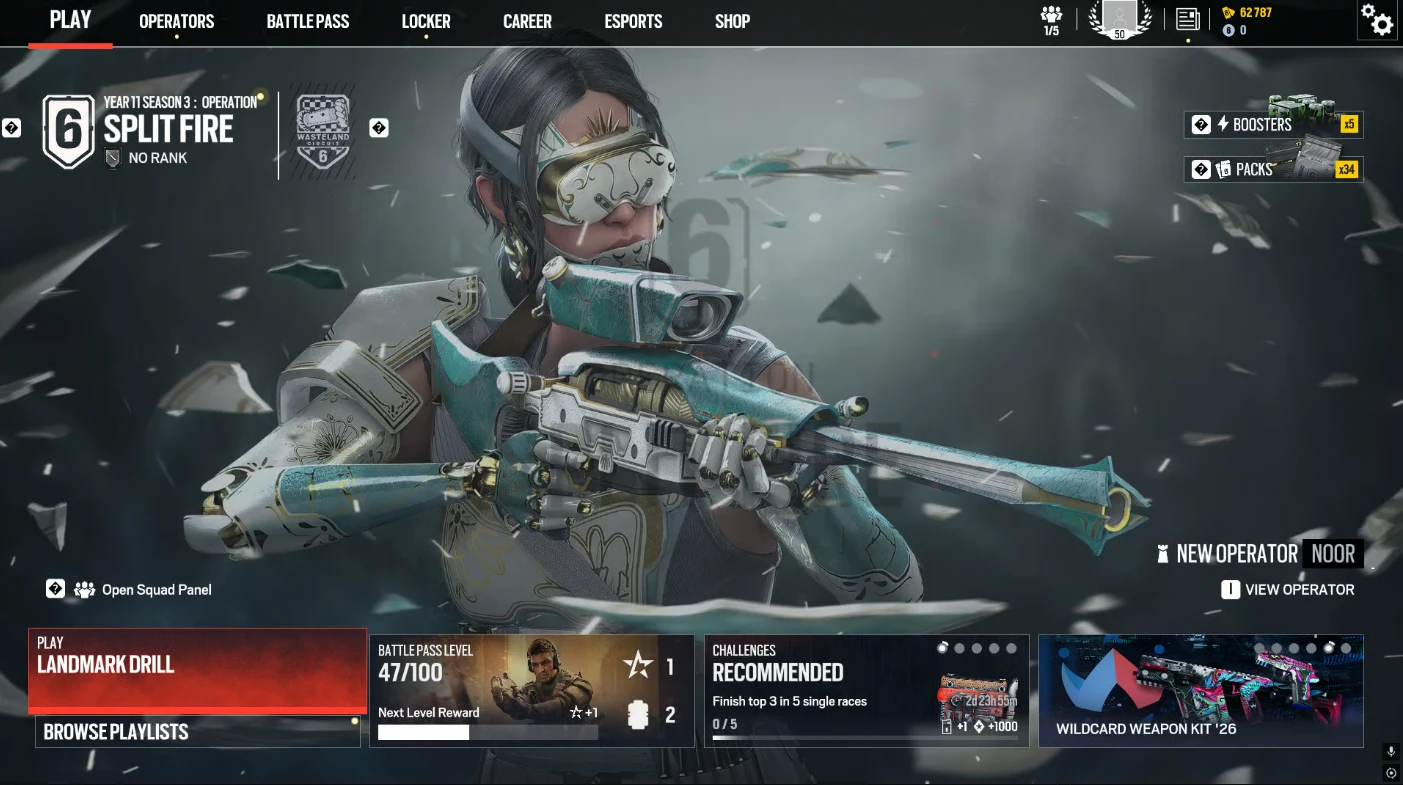The image size is (1403, 785).
Task: Open the news feed newspaper icon
Action: point(1187,19)
